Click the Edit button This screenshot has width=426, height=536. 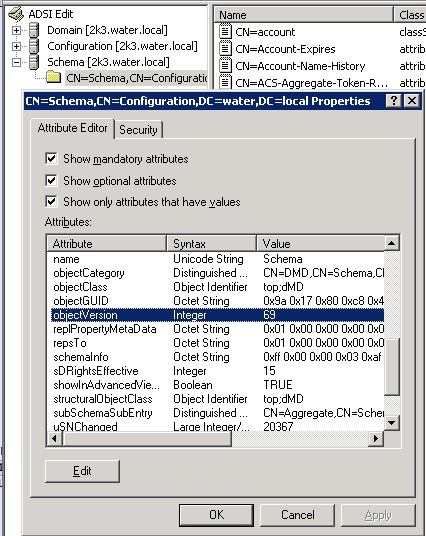(x=82, y=471)
